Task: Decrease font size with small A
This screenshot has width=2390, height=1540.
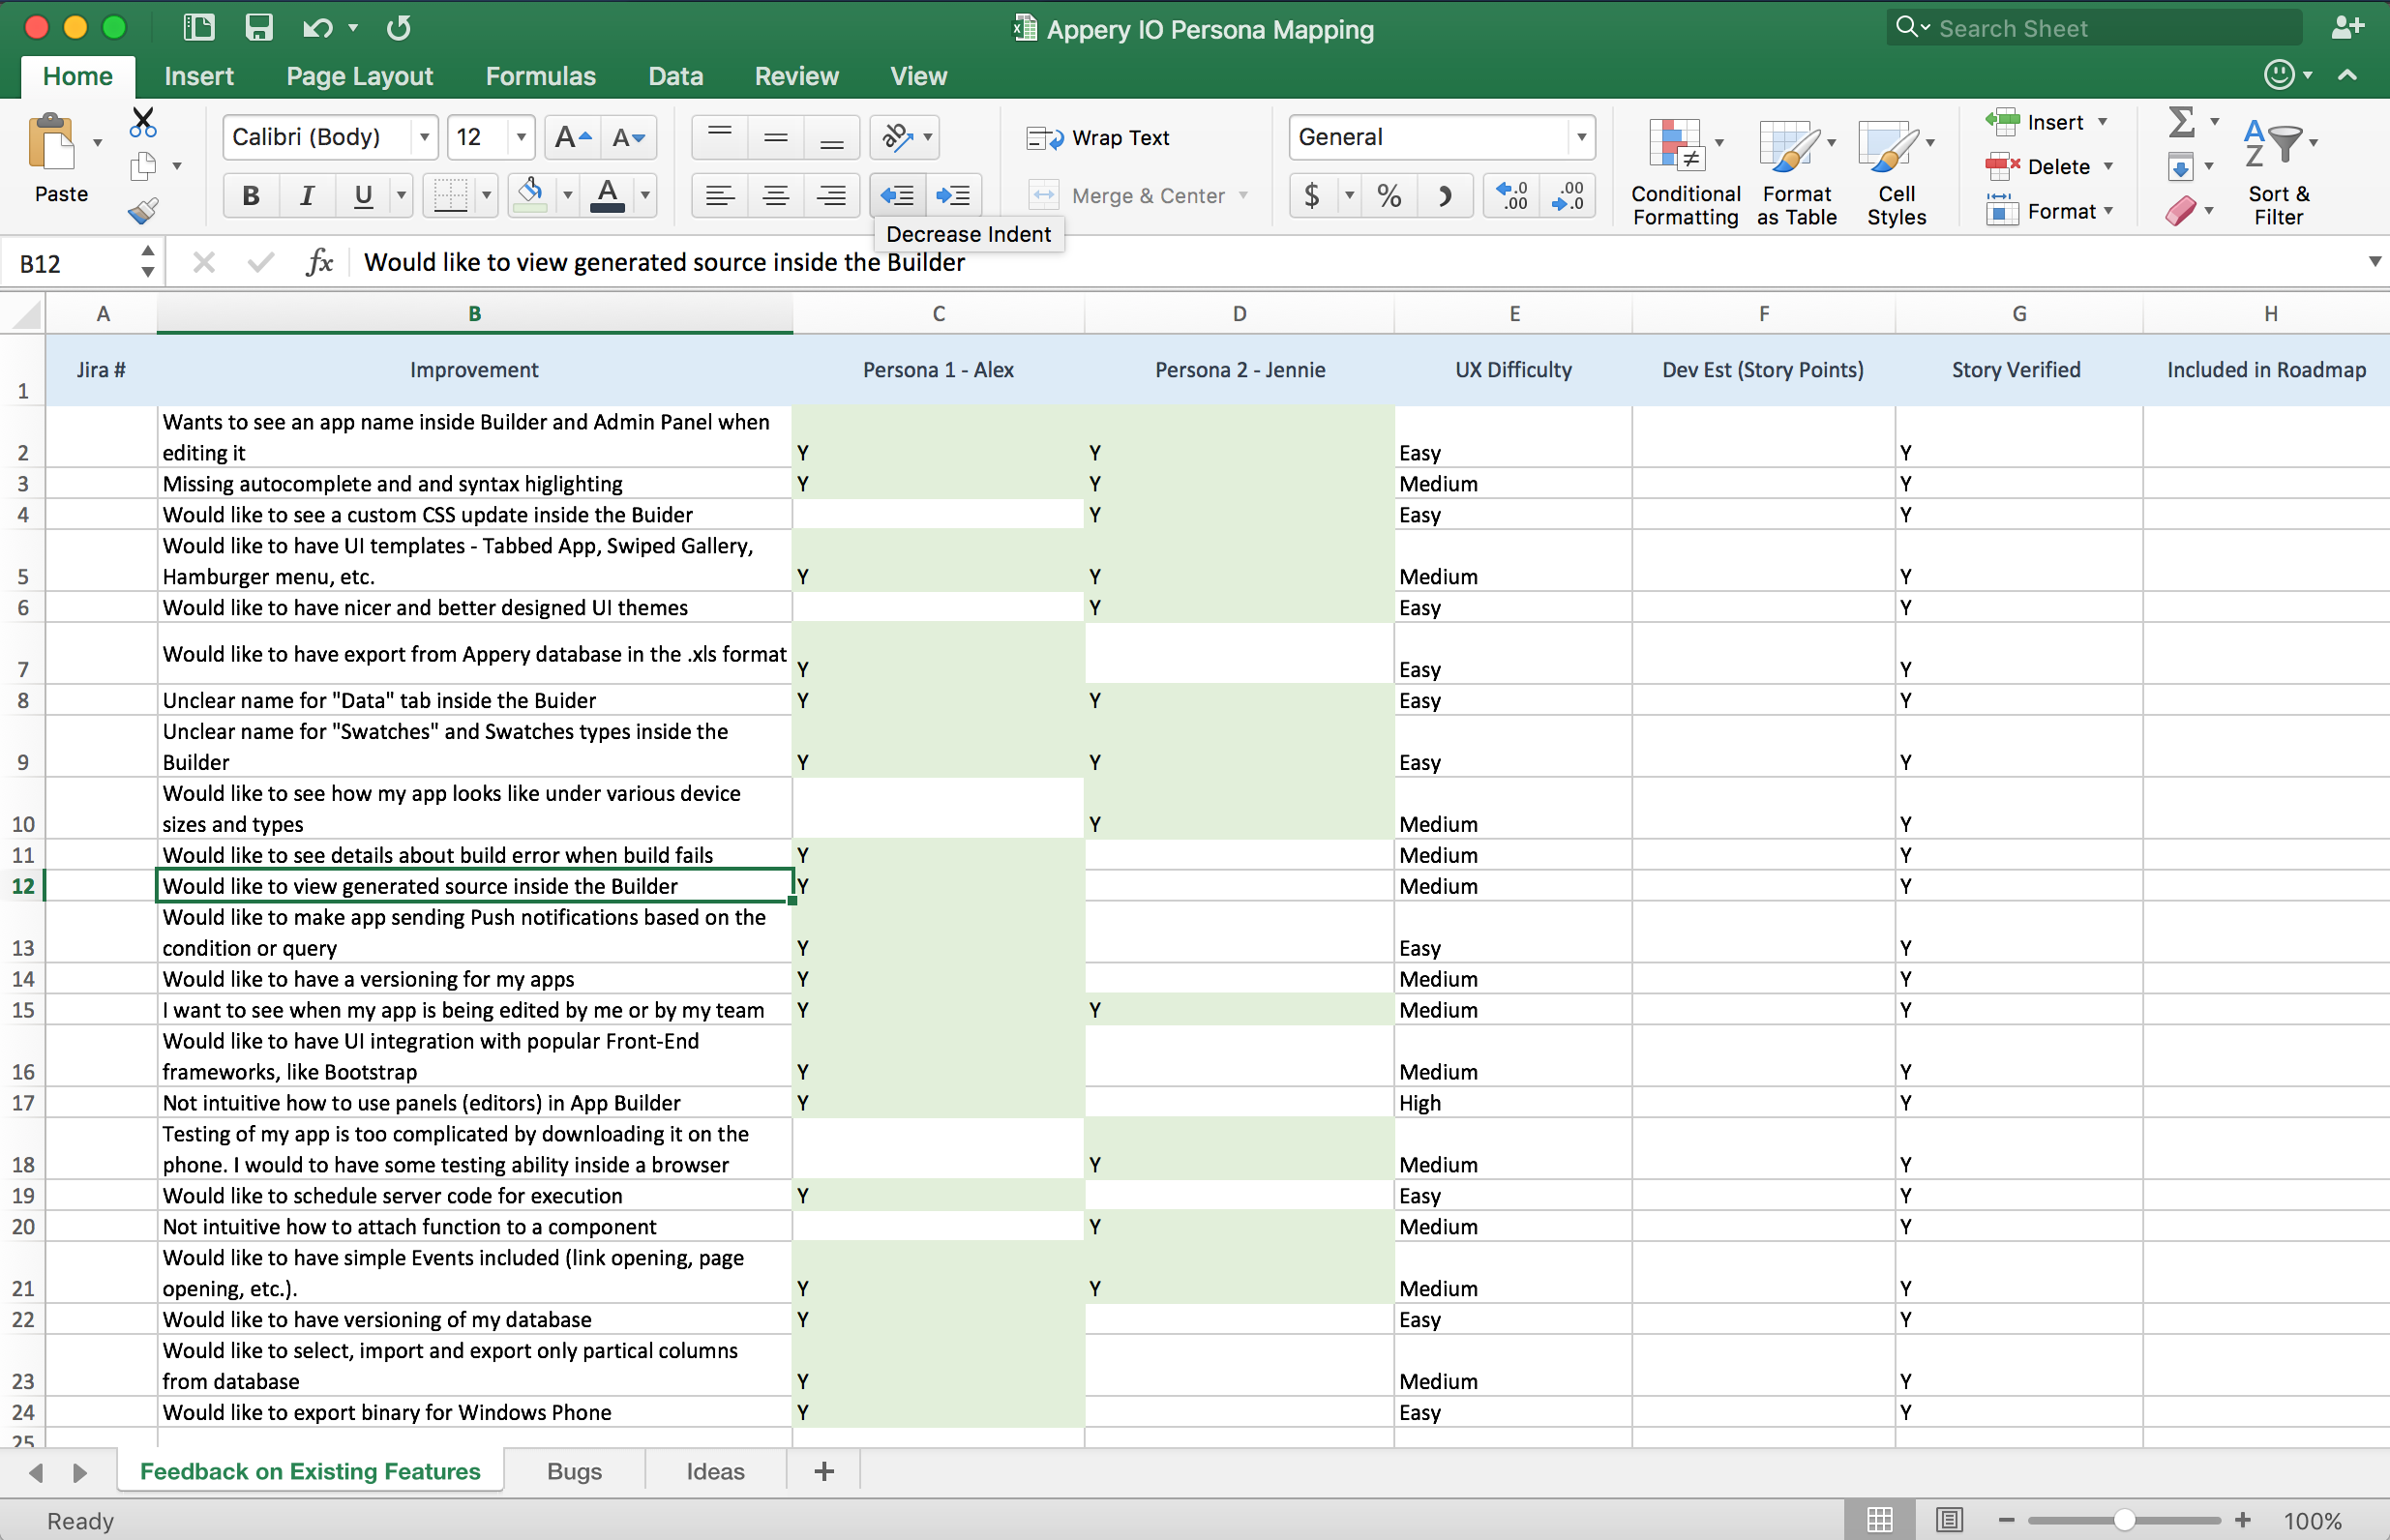Action: [629, 137]
